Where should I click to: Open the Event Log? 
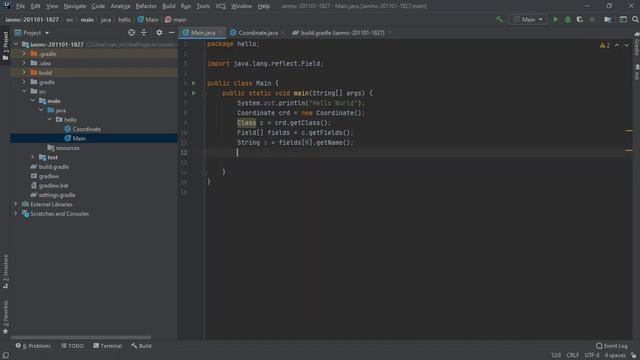coord(611,346)
